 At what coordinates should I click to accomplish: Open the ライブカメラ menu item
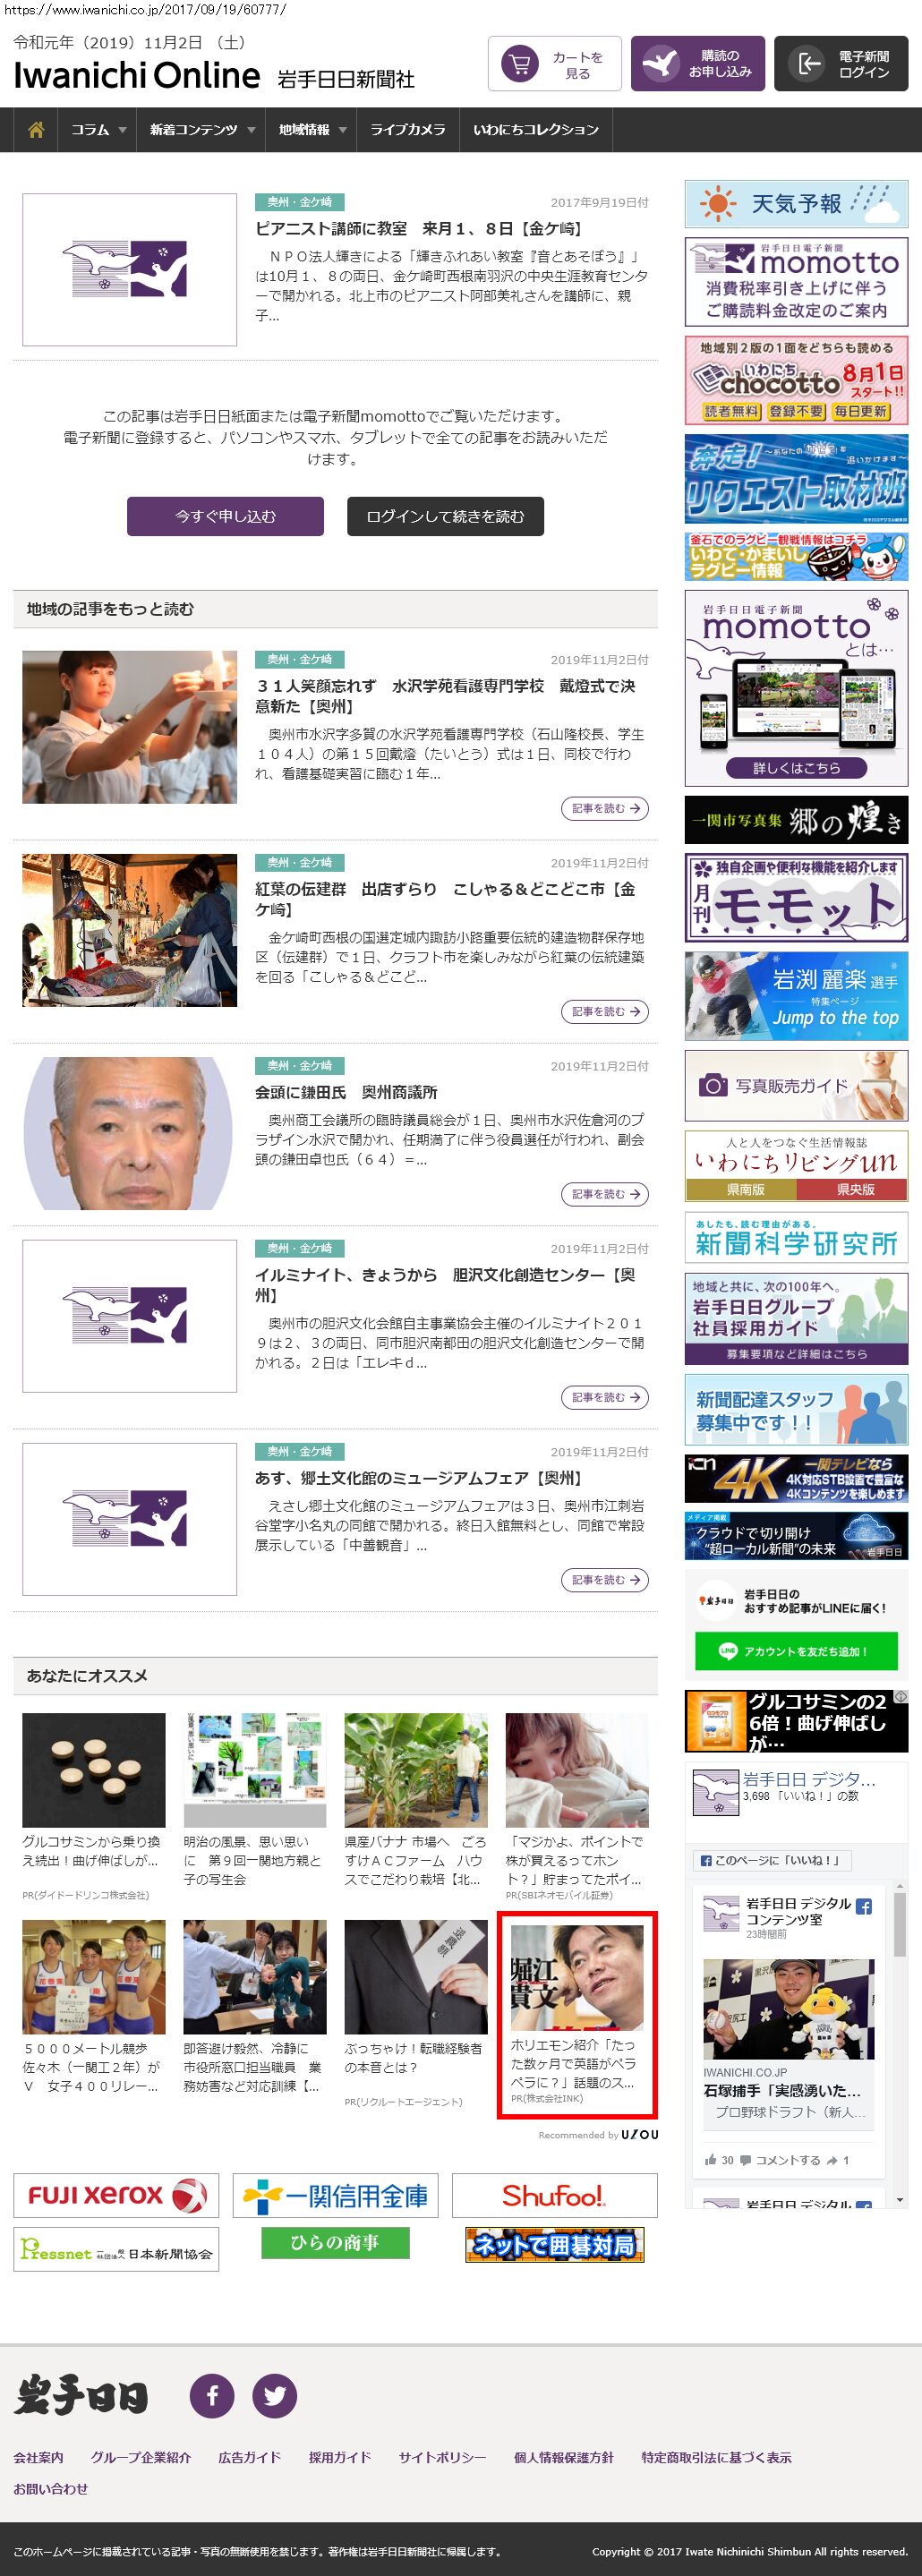pyautogui.click(x=407, y=130)
